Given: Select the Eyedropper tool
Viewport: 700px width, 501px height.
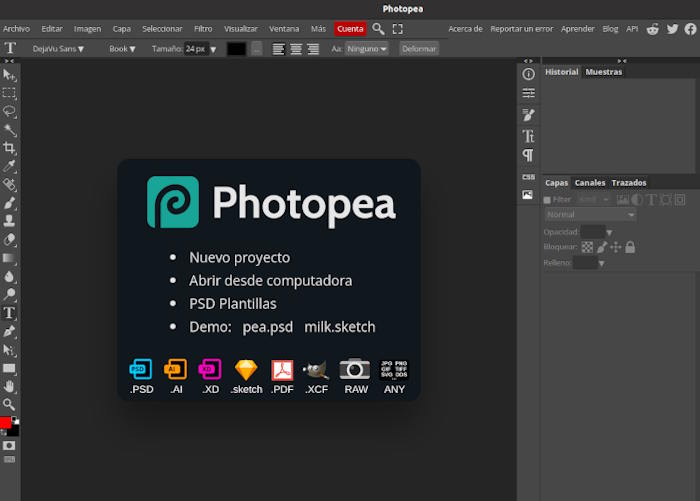Looking at the screenshot, I should [9, 166].
